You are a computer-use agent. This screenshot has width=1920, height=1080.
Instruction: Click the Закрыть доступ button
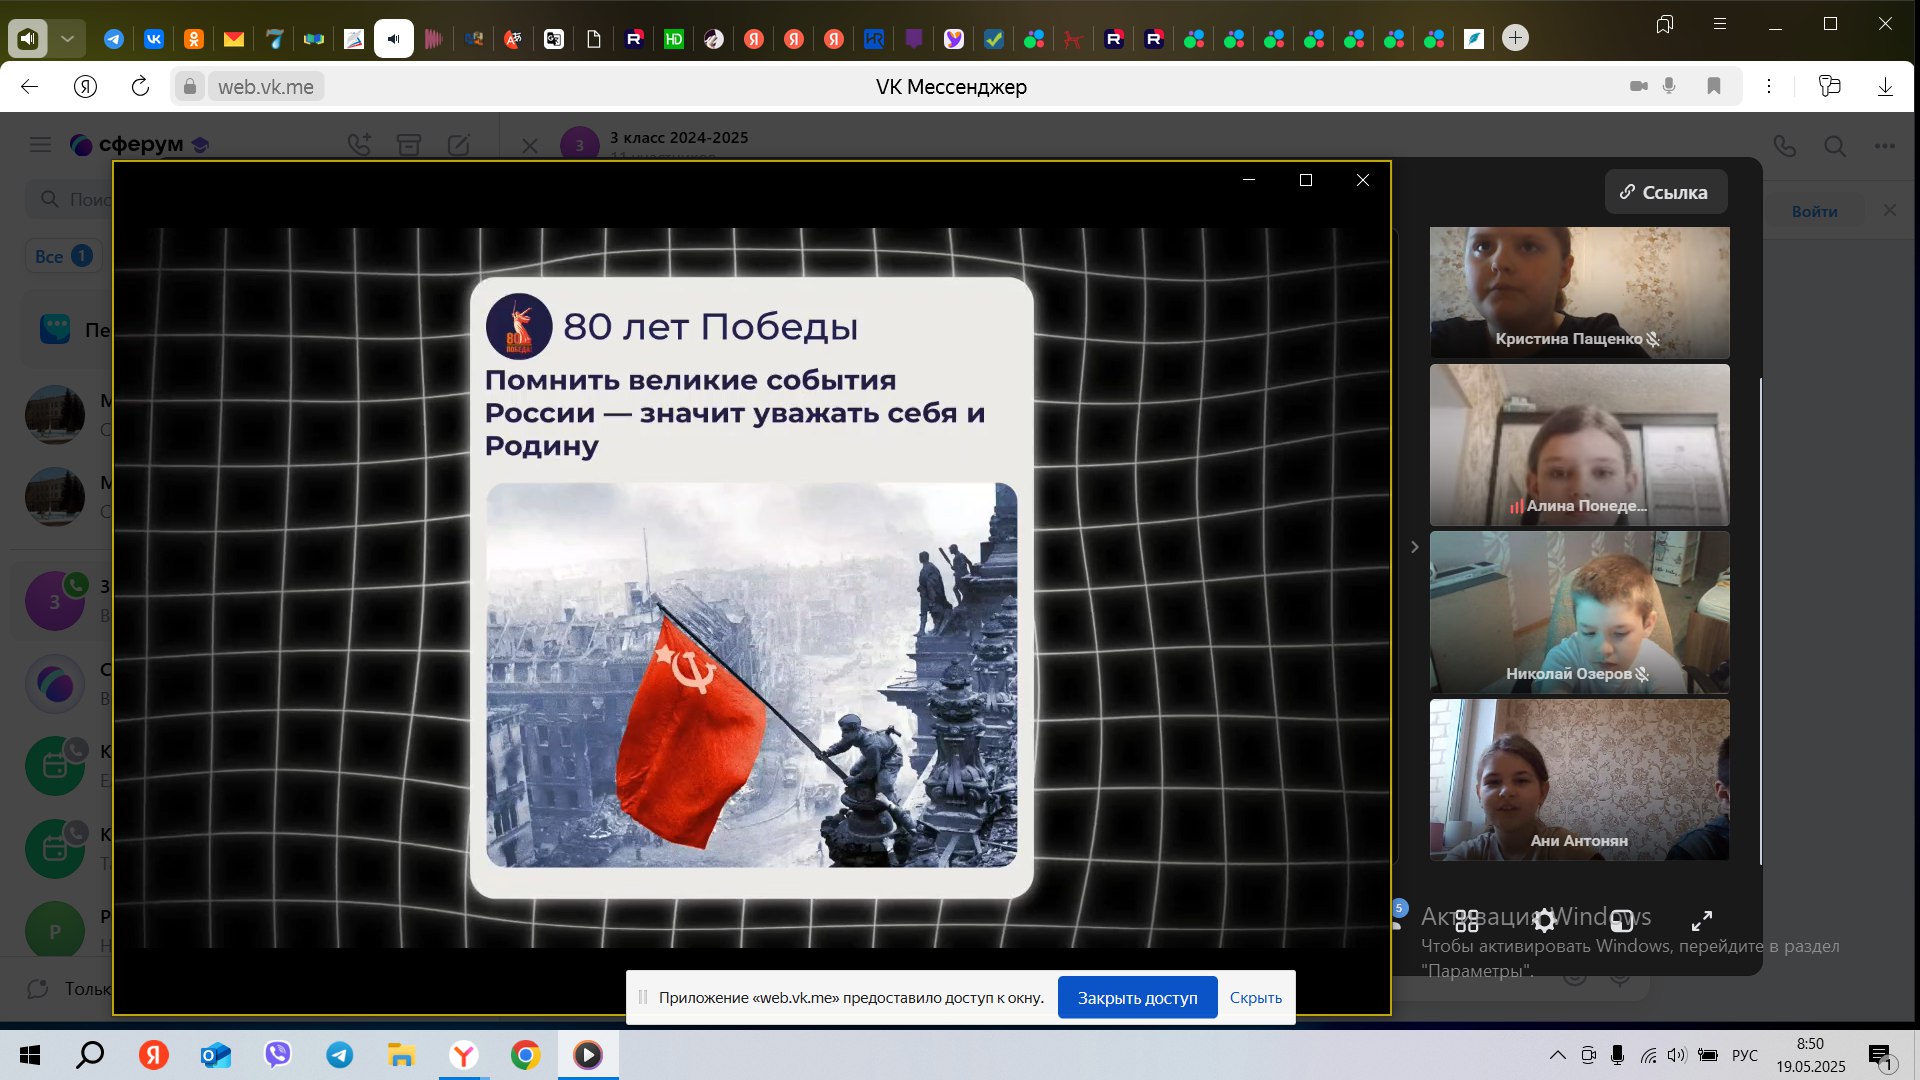click(x=1137, y=998)
